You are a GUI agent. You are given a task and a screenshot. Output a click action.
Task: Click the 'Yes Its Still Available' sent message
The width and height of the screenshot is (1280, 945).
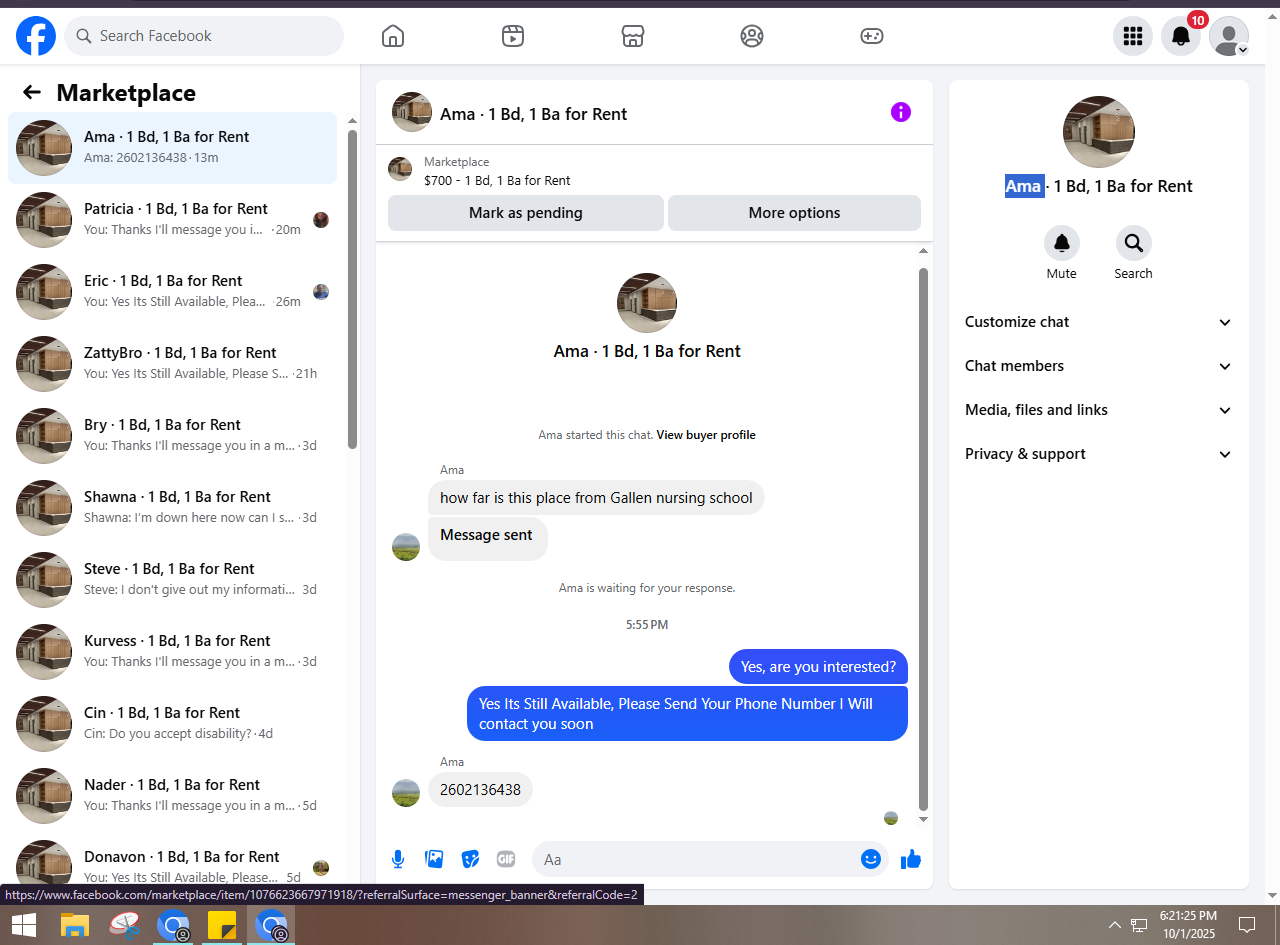click(x=687, y=714)
